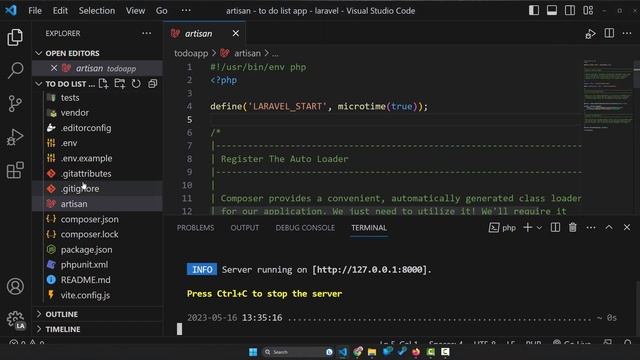Open the Explorer view in activity bar

coord(15,38)
